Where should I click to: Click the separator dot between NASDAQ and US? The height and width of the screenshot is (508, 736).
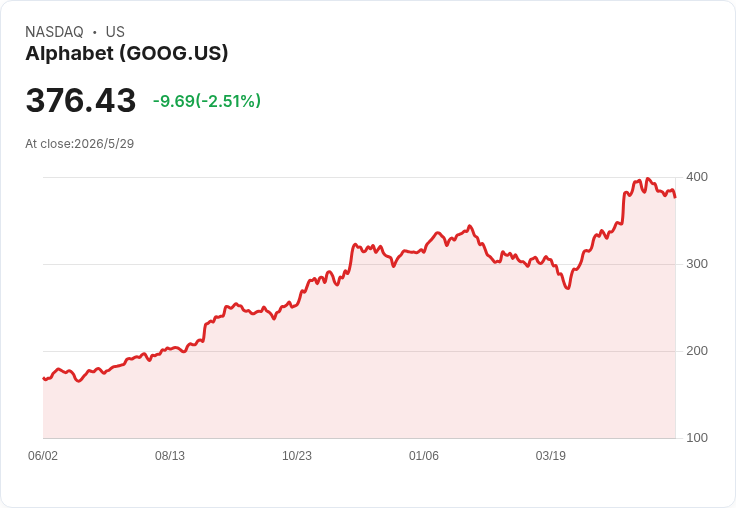point(95,32)
